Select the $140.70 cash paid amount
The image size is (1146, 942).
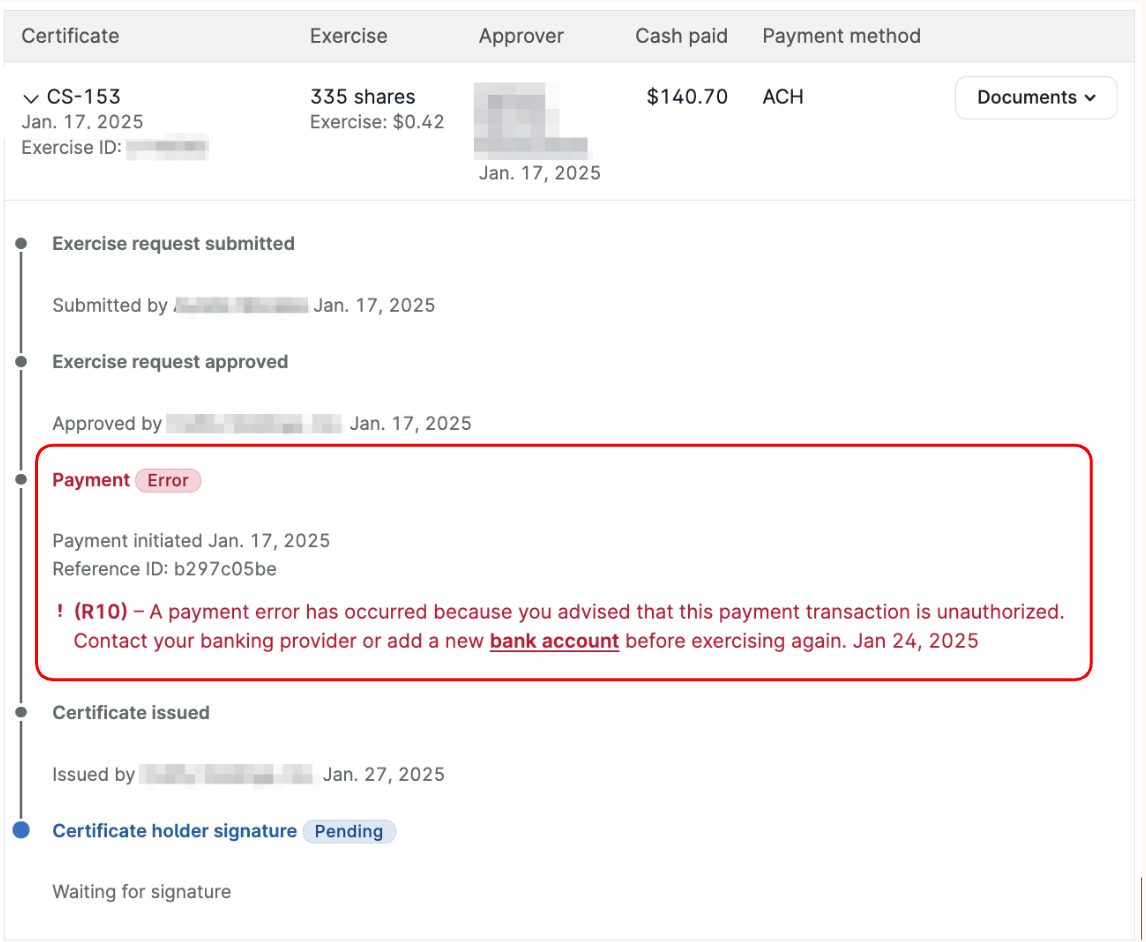tap(687, 96)
